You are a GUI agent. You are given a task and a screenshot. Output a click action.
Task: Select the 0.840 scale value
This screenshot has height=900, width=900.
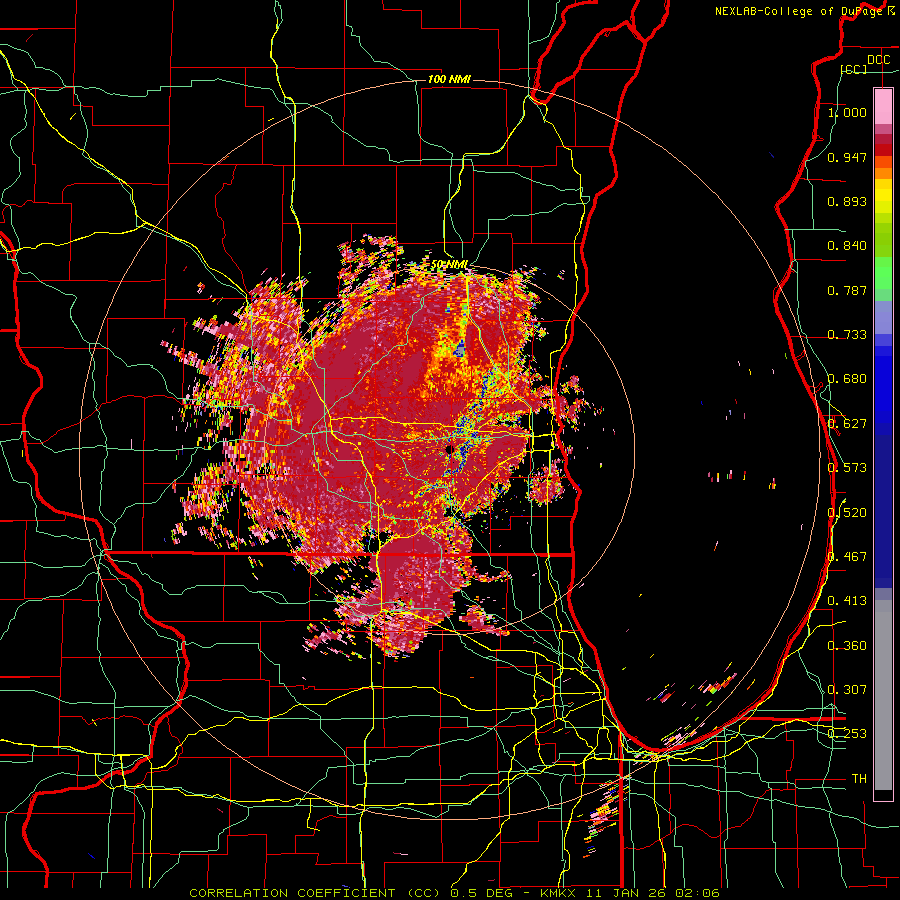pyautogui.click(x=847, y=246)
